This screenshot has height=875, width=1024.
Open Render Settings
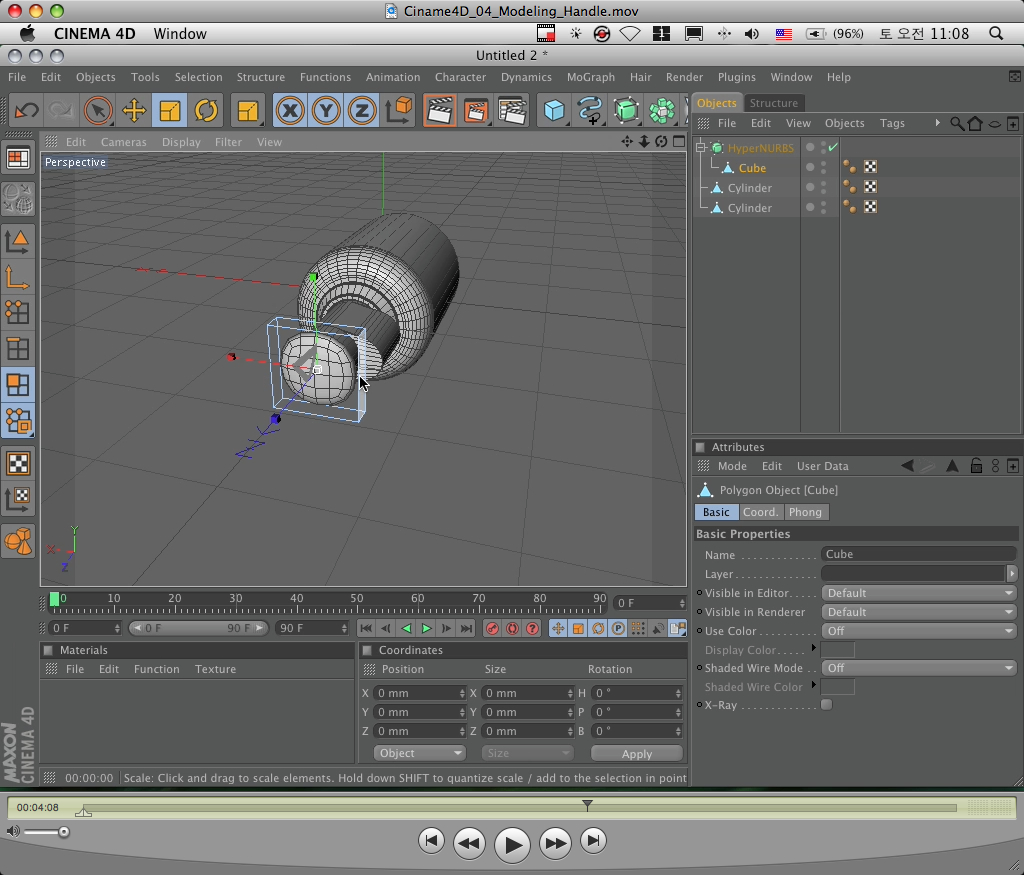tap(513, 110)
